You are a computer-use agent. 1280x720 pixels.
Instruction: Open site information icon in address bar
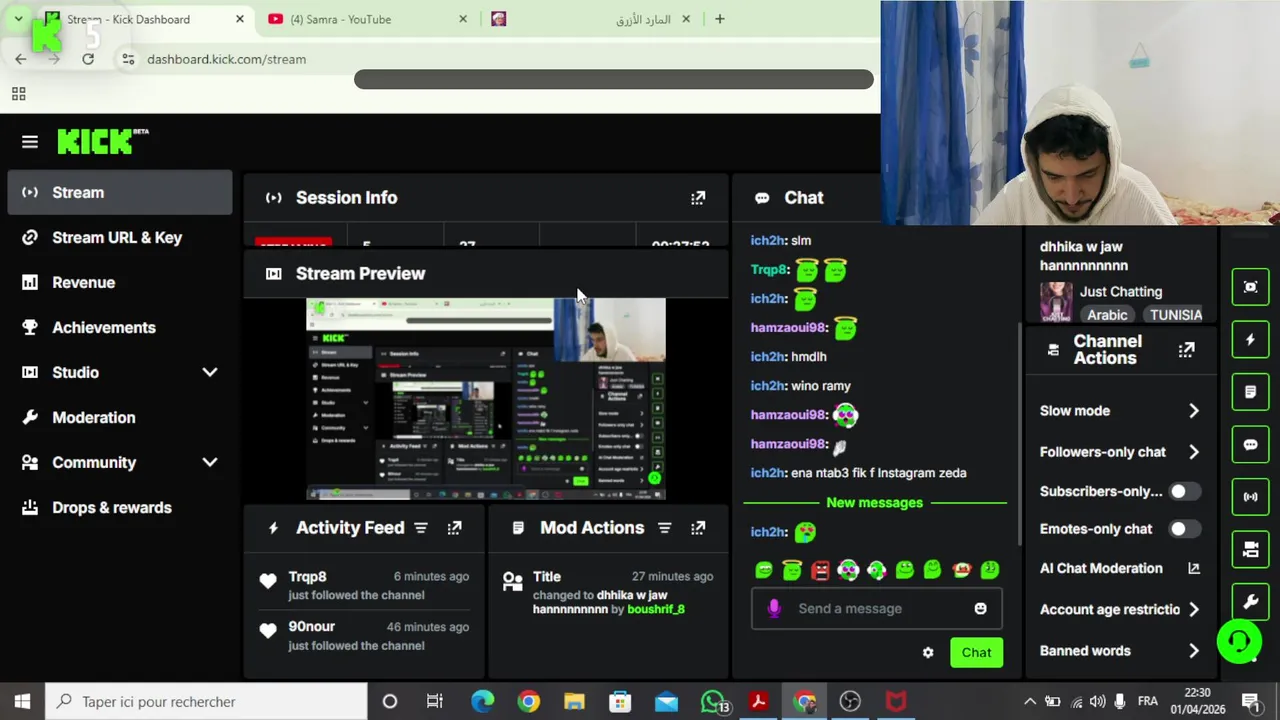[128, 59]
